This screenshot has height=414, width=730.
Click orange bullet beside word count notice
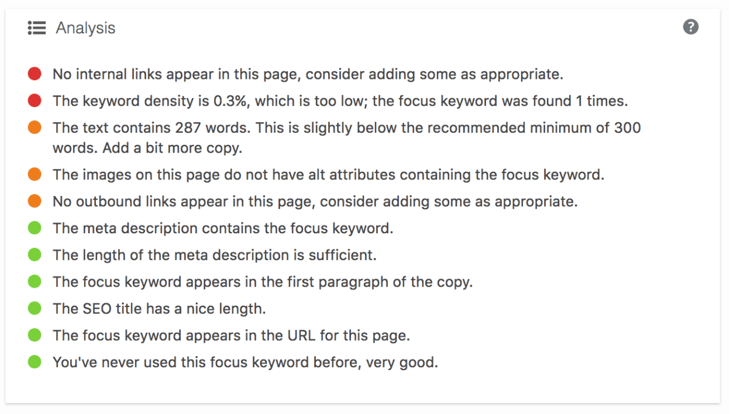click(x=35, y=128)
